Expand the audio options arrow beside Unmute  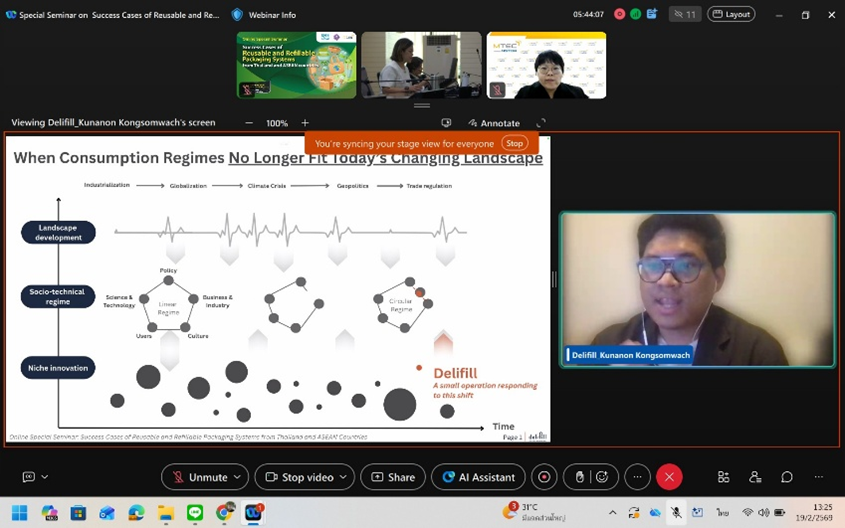point(238,477)
